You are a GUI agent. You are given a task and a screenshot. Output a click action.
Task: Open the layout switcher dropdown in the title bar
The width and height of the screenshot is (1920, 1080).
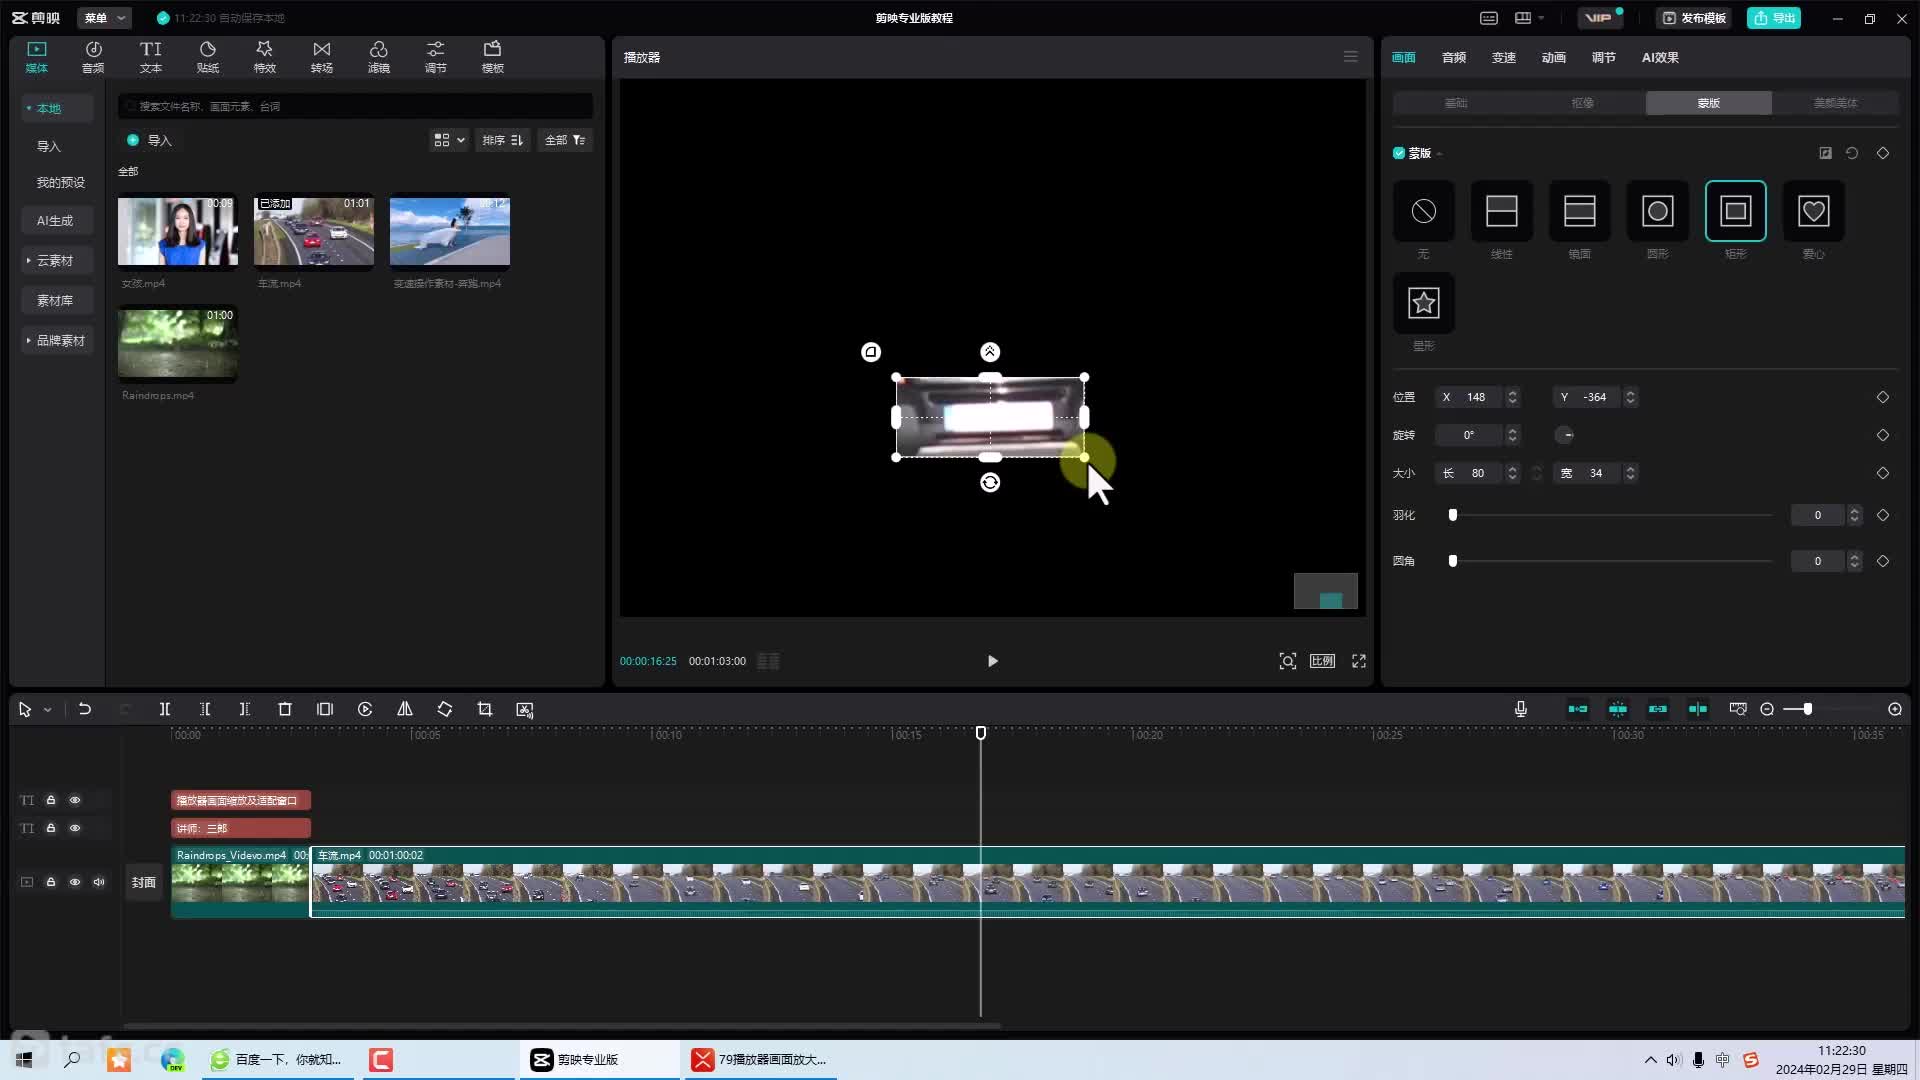(1529, 18)
